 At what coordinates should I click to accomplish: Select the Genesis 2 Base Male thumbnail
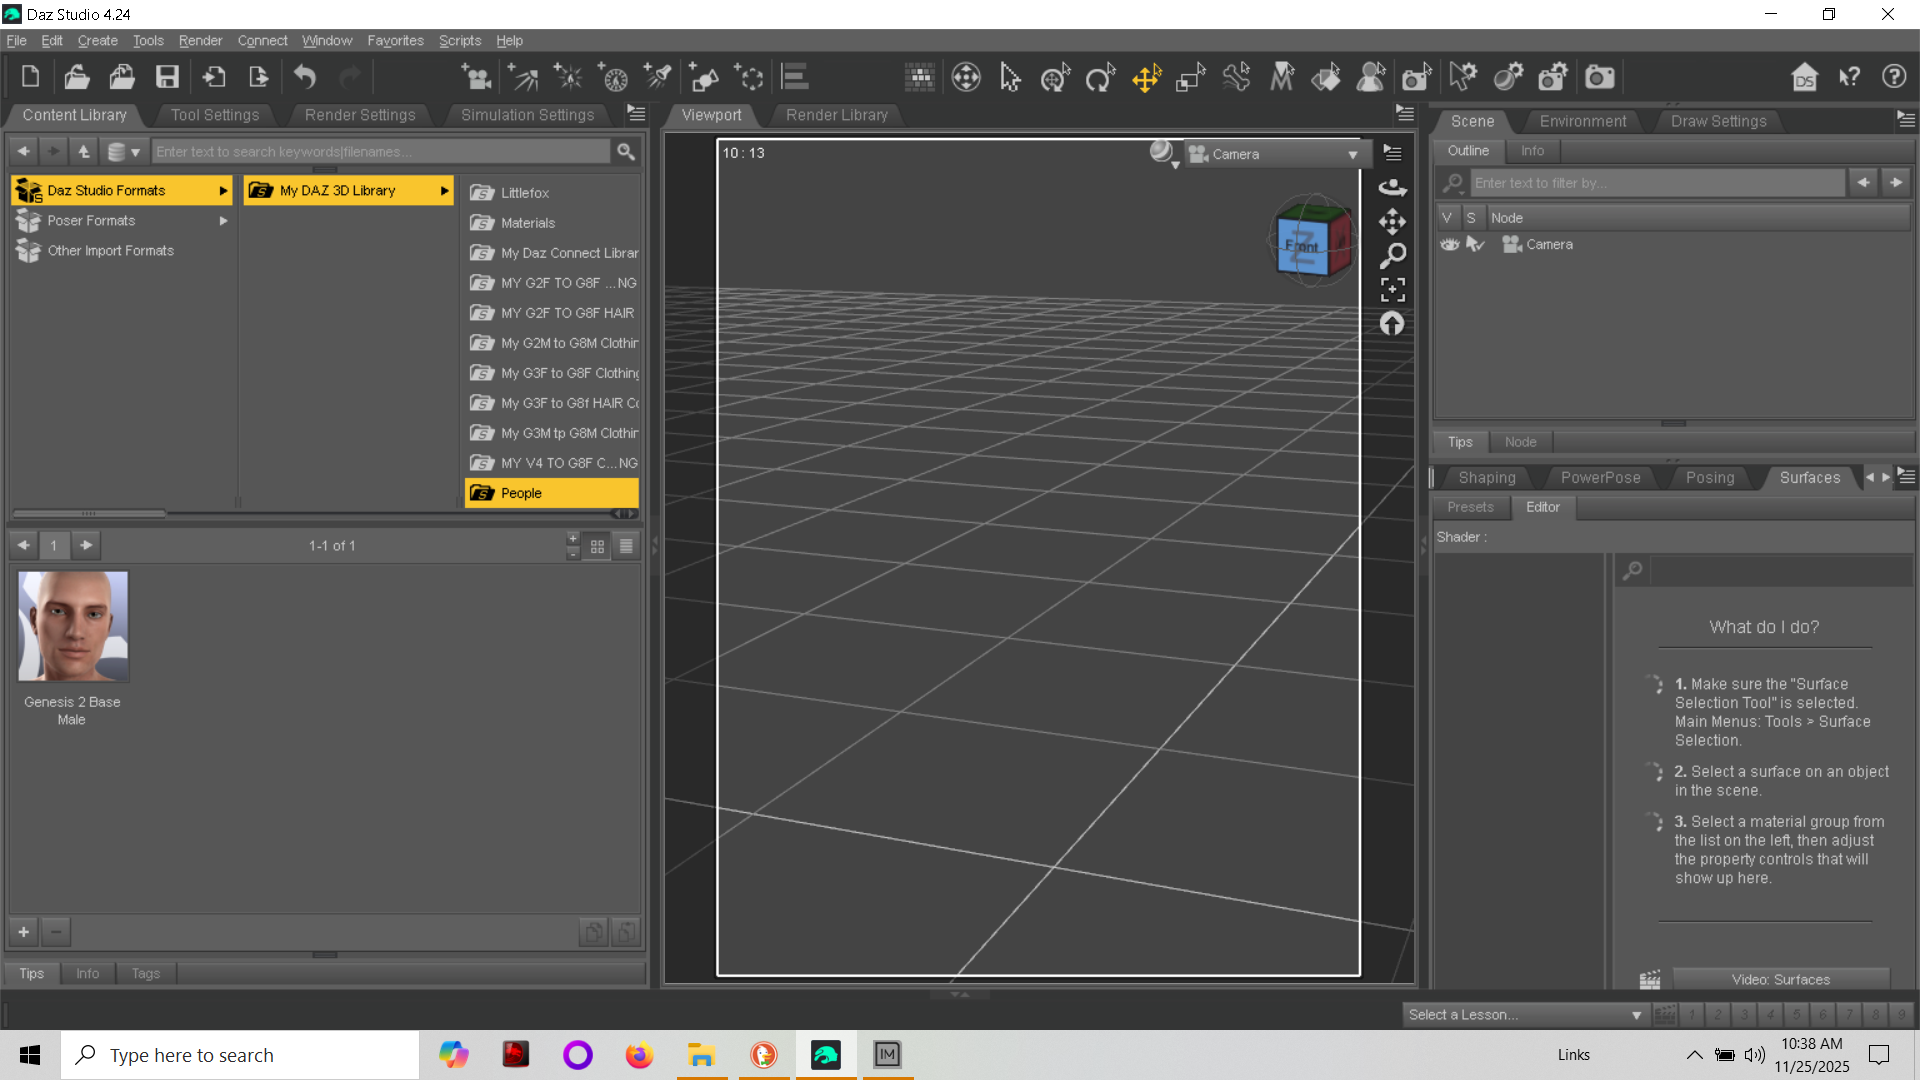[x=73, y=628]
